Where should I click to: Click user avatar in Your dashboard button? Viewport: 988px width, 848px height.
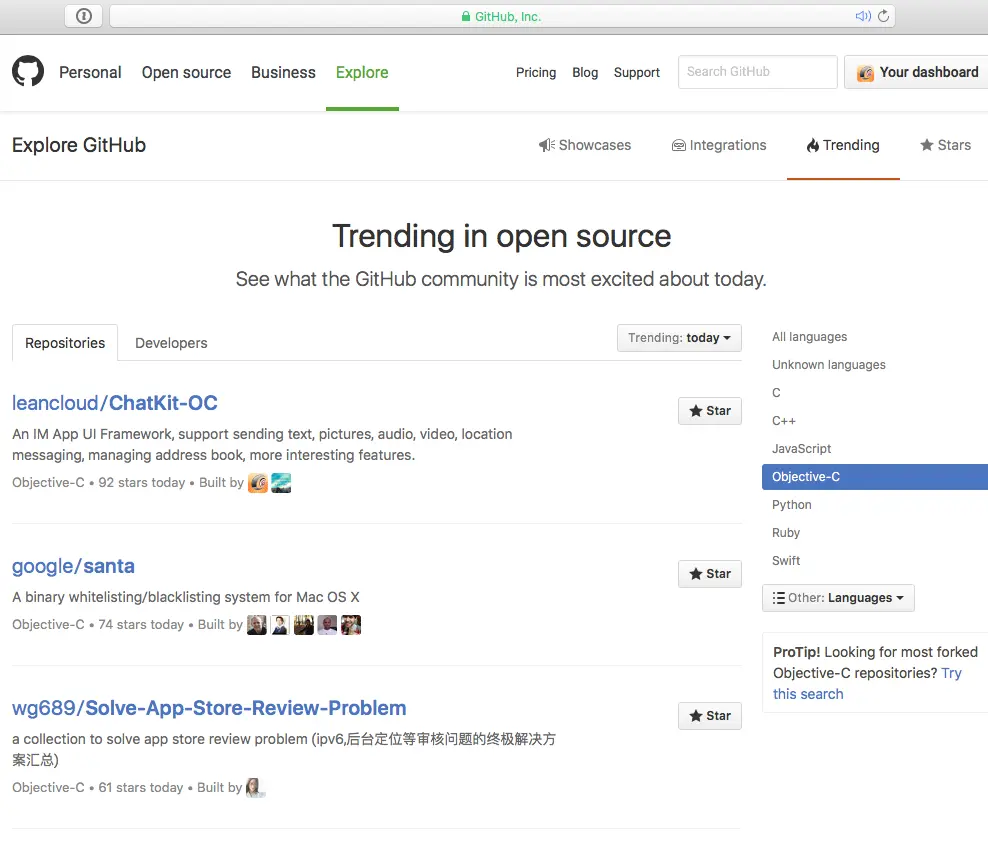(x=865, y=73)
